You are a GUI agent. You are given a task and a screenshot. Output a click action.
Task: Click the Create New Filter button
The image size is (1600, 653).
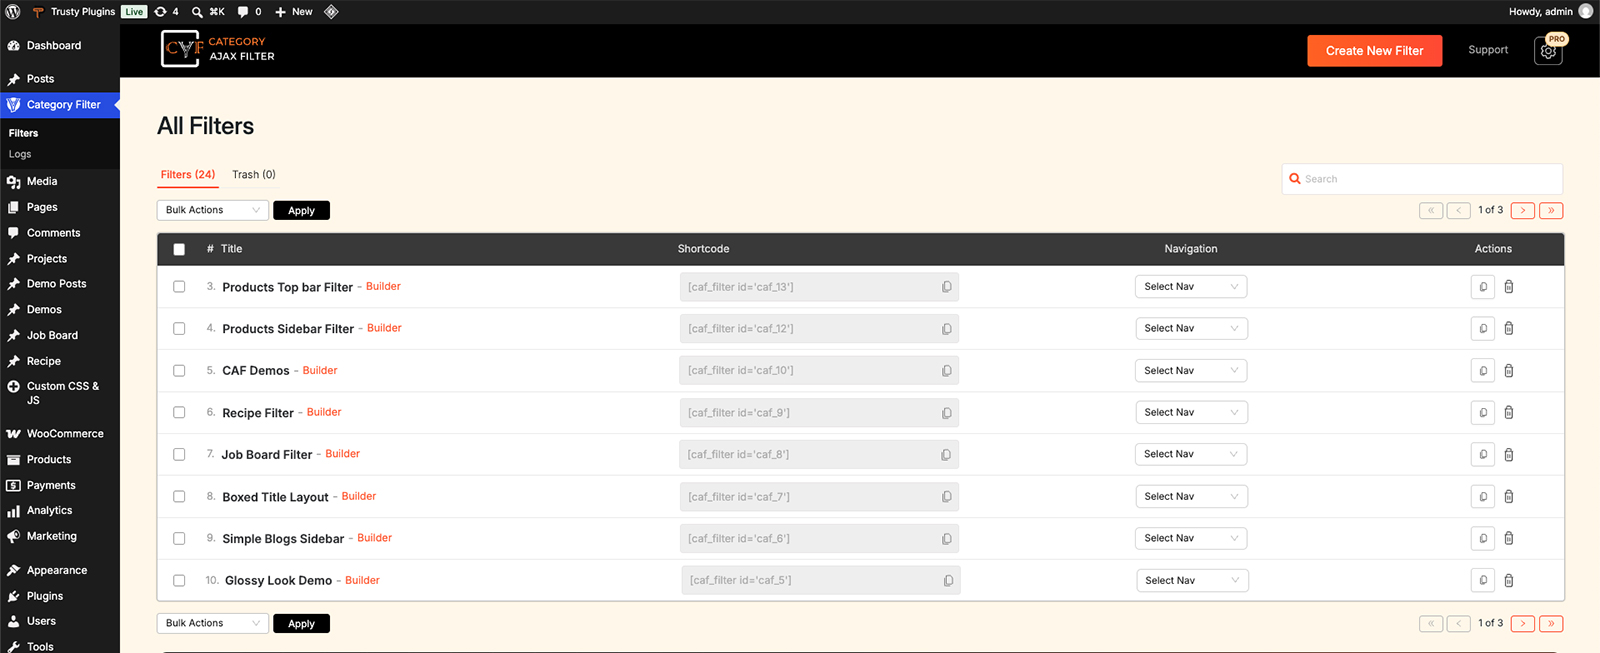tap(1375, 51)
